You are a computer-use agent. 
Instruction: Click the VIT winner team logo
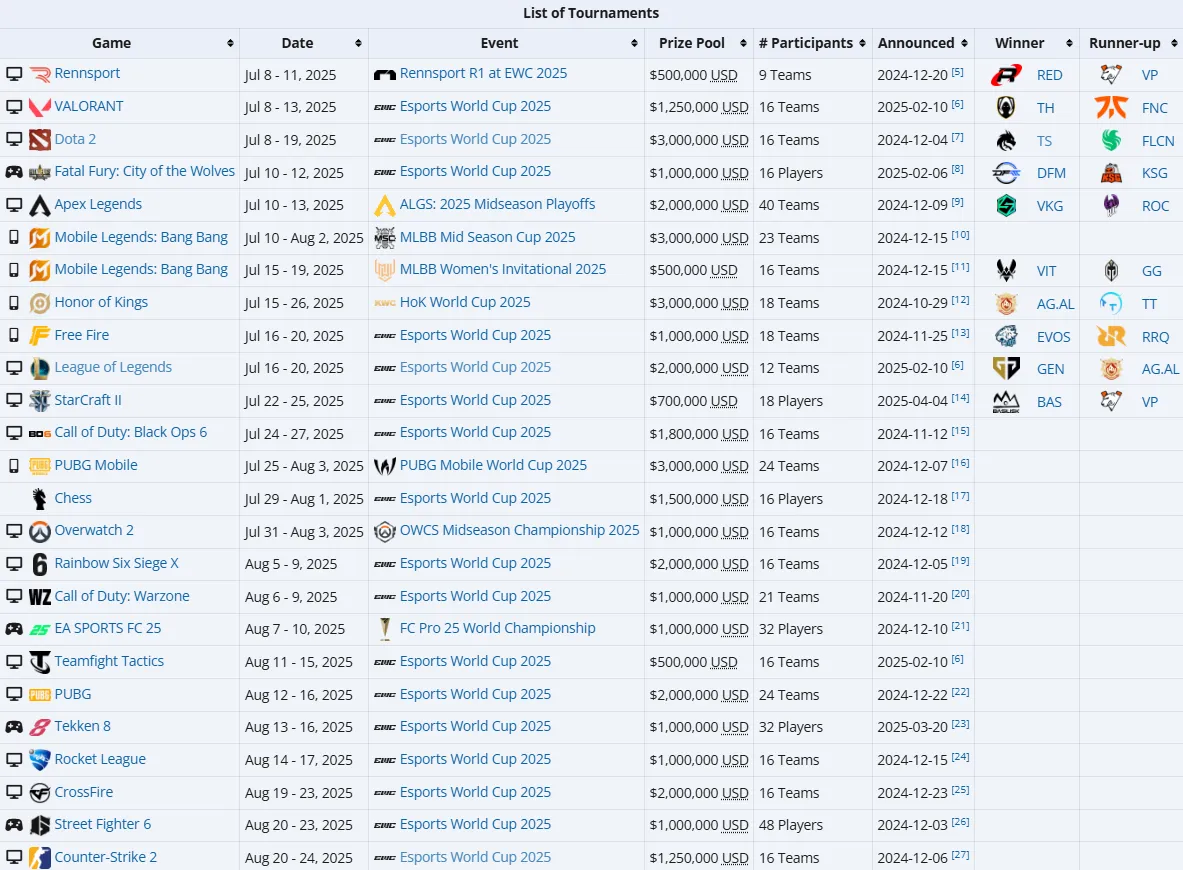tap(1006, 270)
